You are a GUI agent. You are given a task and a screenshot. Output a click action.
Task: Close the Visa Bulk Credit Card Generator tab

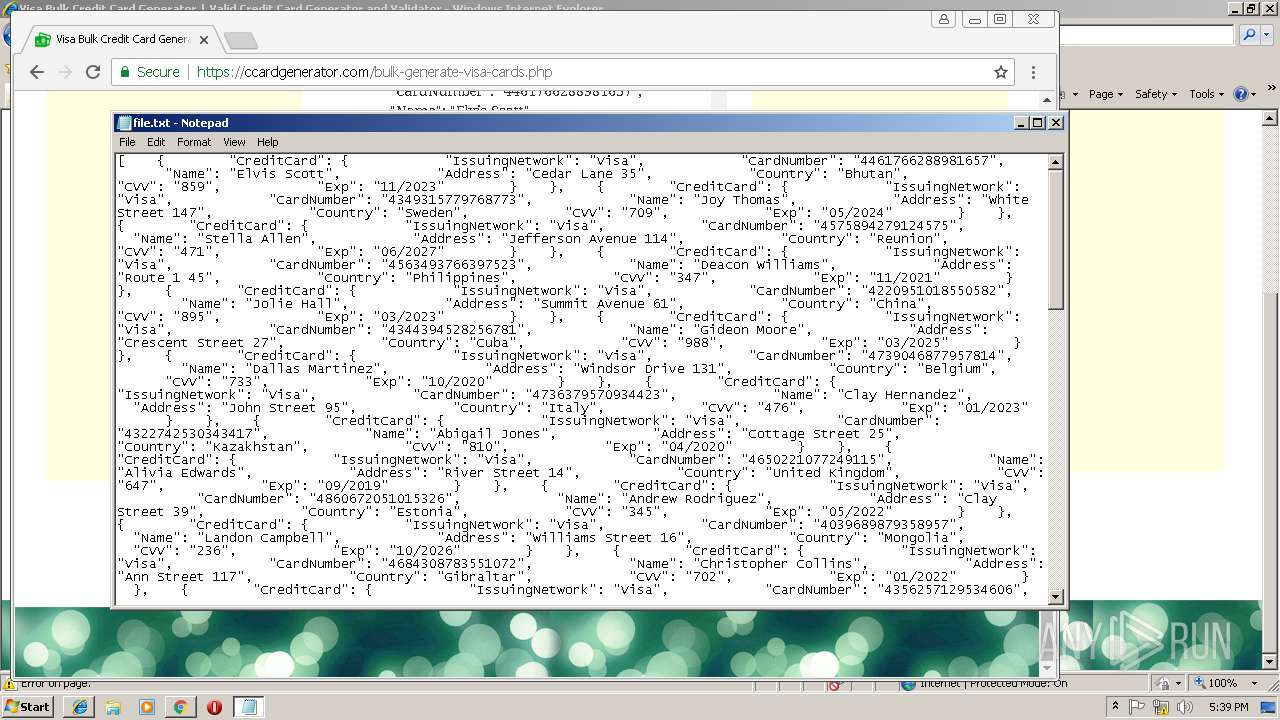click(x=204, y=40)
